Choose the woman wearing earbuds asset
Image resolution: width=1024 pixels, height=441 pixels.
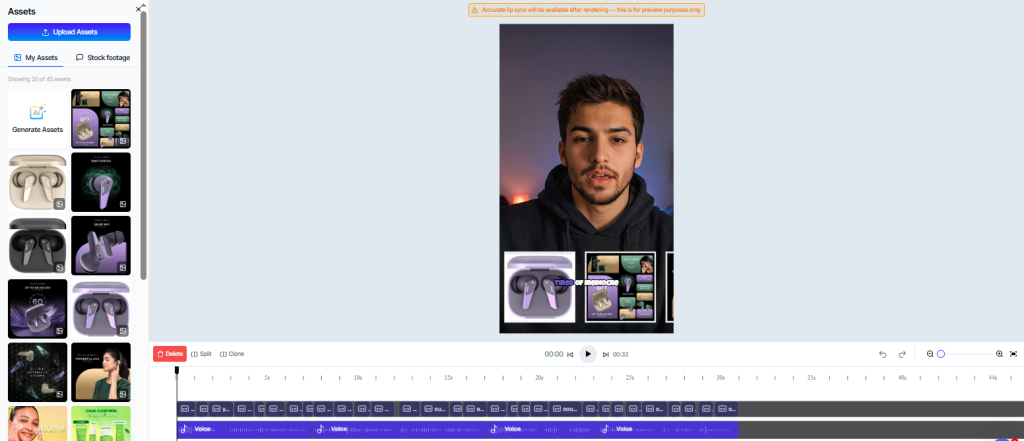[101, 372]
